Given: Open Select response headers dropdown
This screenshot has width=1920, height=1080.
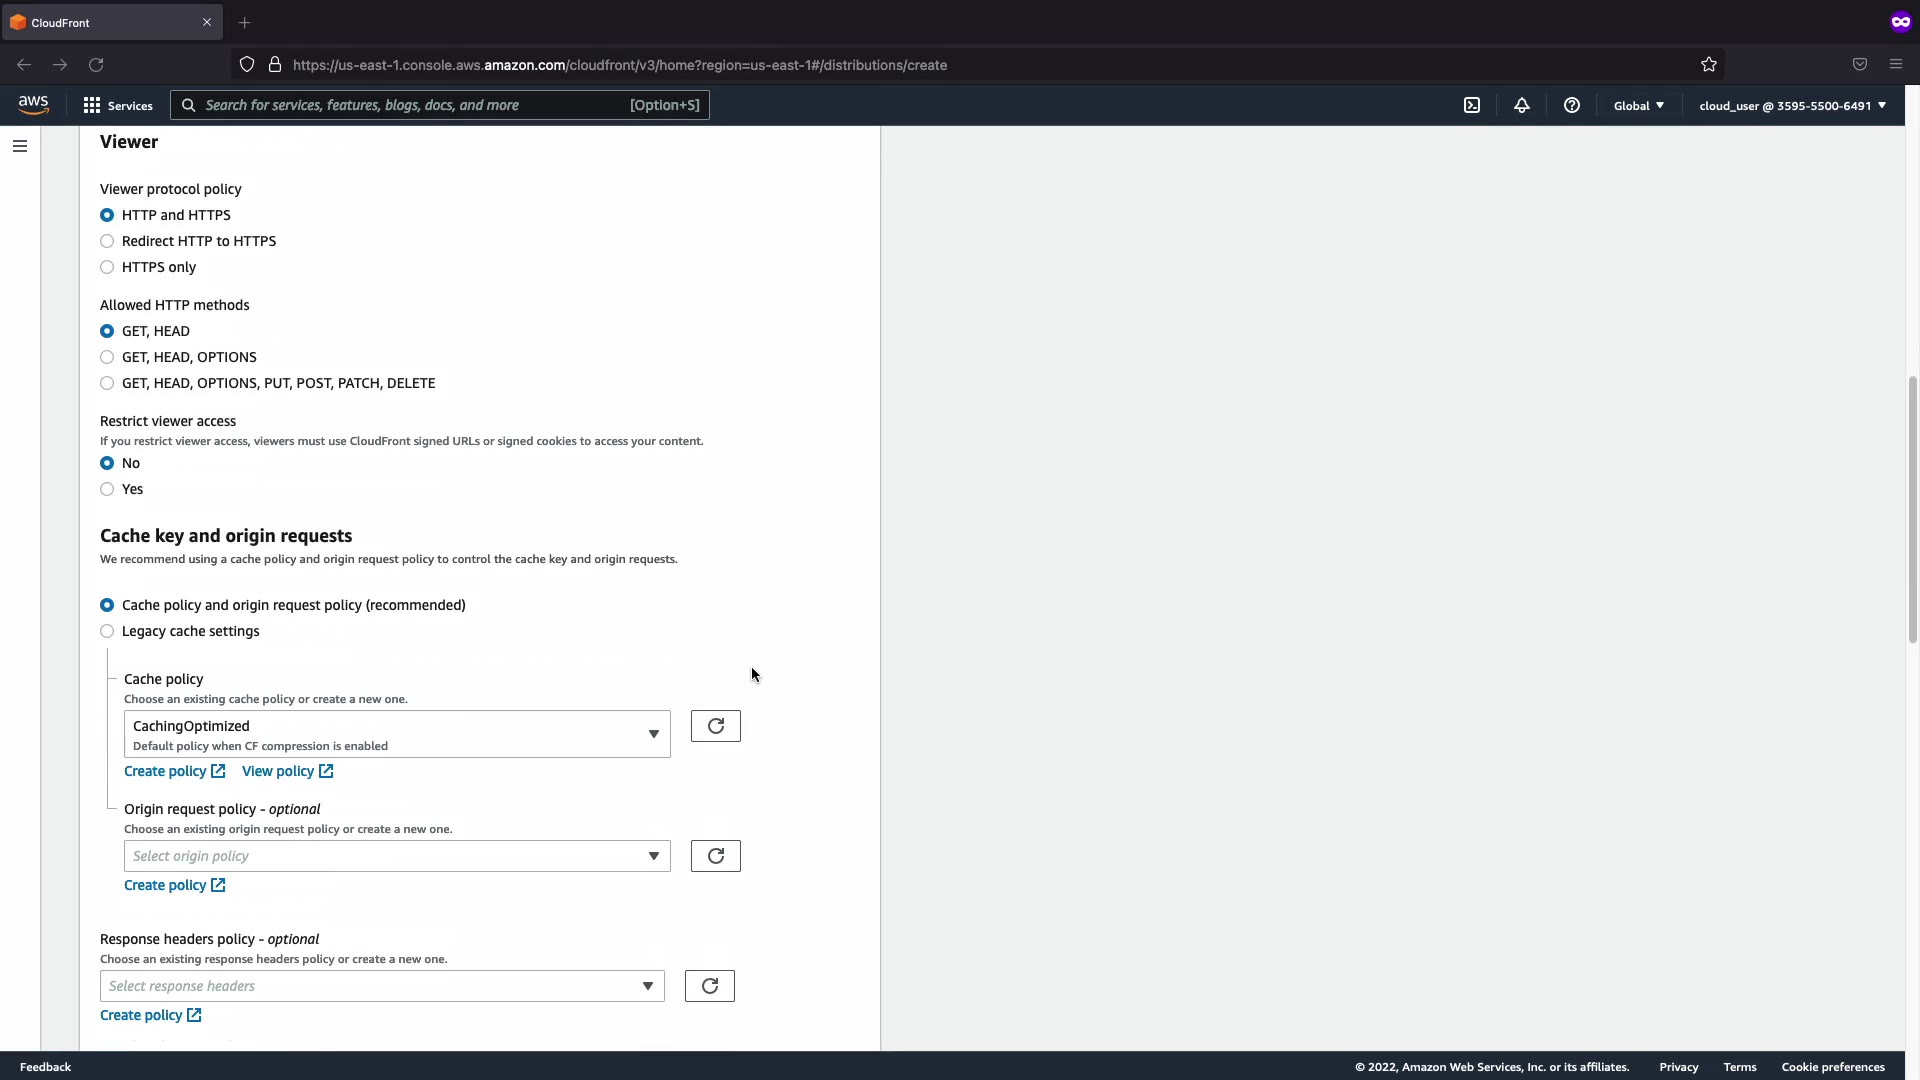Looking at the screenshot, I should pos(382,986).
